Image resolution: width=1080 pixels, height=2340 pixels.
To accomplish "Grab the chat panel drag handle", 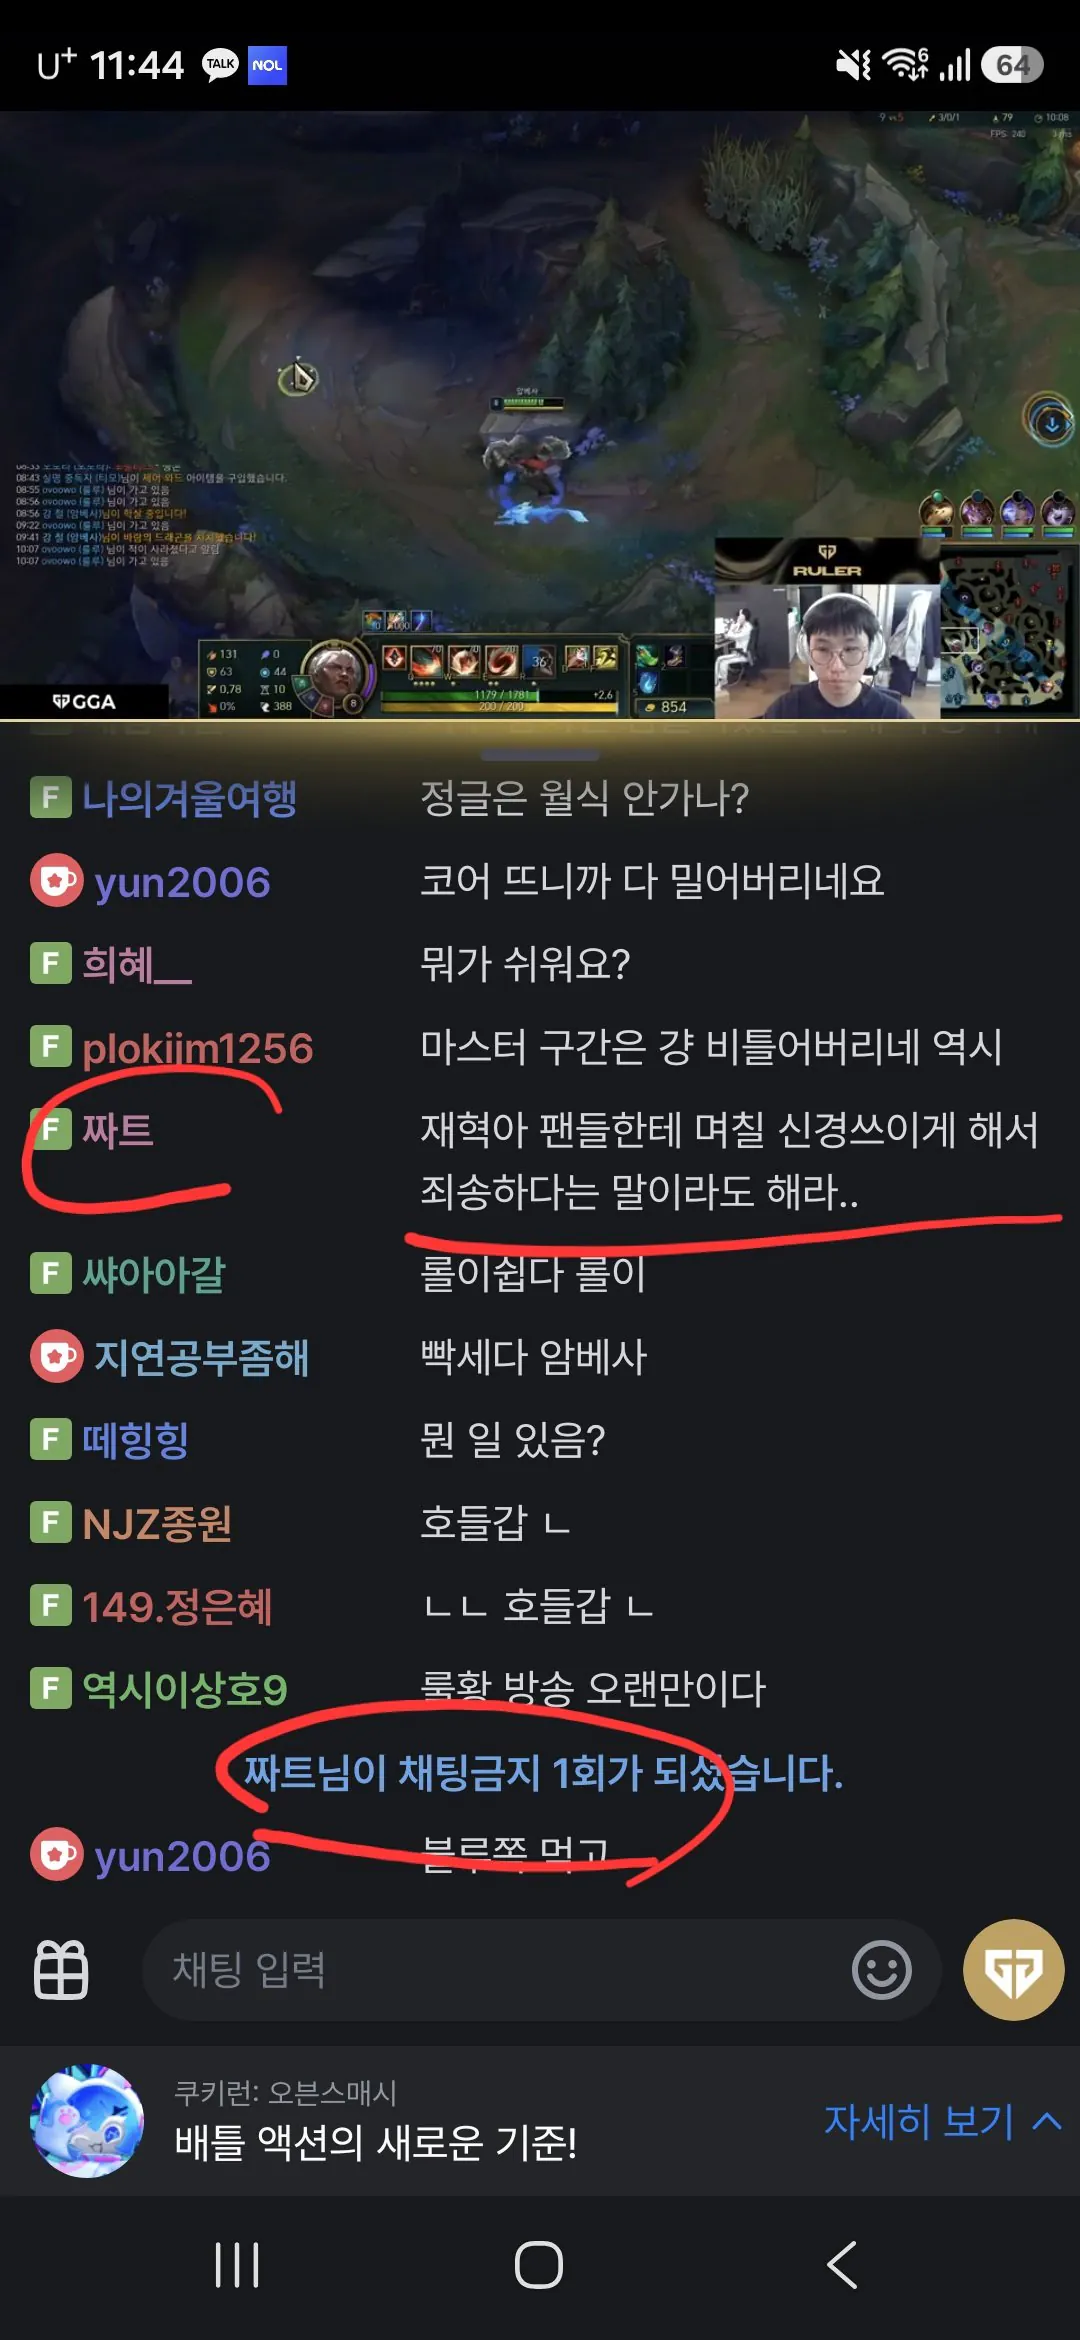I will click(540, 755).
